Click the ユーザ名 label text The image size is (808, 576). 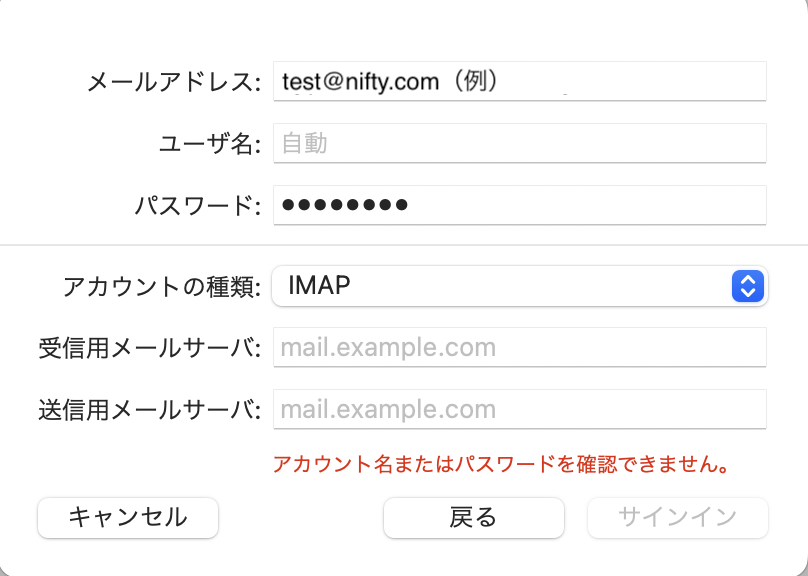coord(210,144)
